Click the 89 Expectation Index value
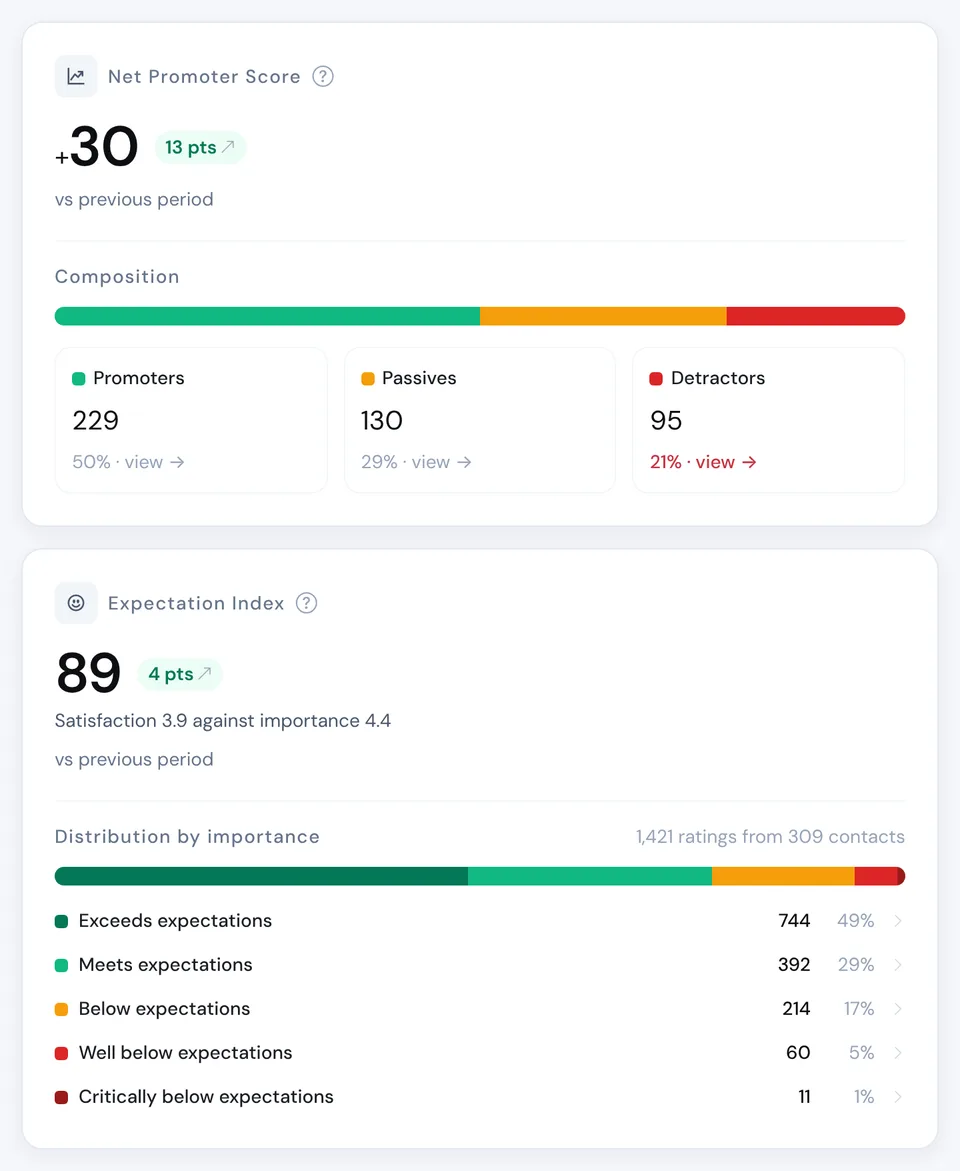Viewport: 960px width, 1171px height. coord(88,673)
